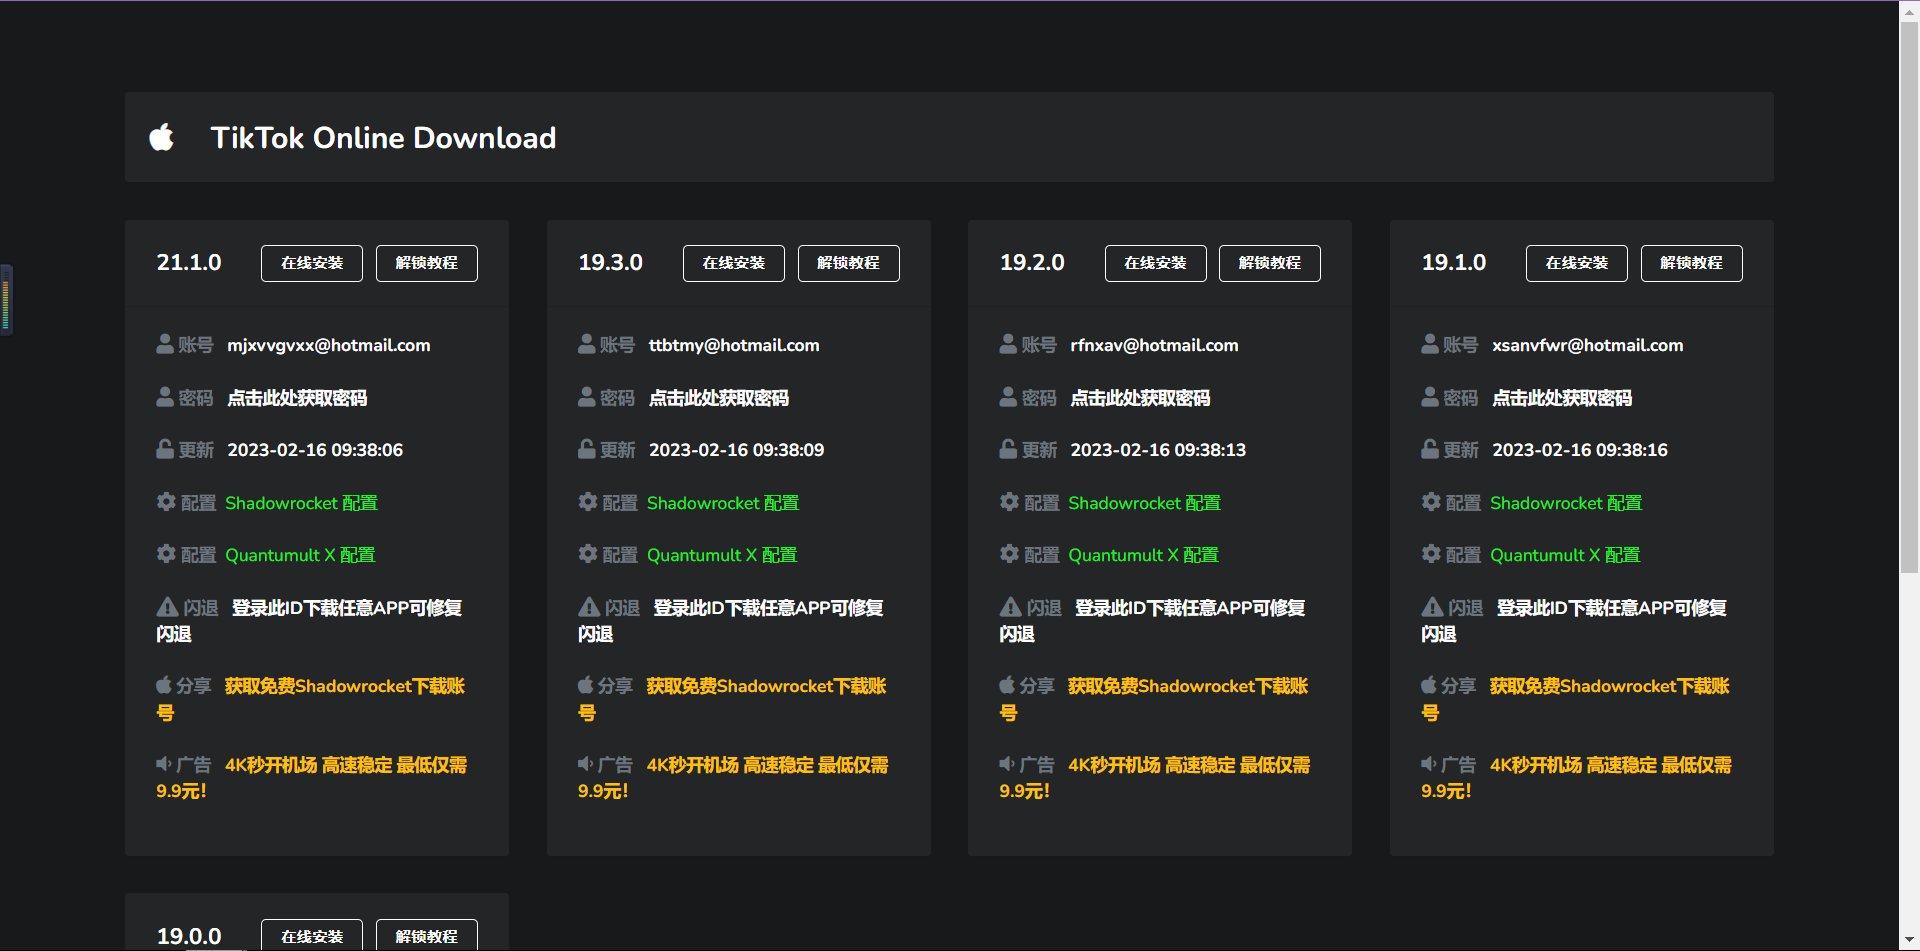Viewport: 1920px width, 951px height.
Task: Click the scrollbar down arrow
Action: (1909, 941)
